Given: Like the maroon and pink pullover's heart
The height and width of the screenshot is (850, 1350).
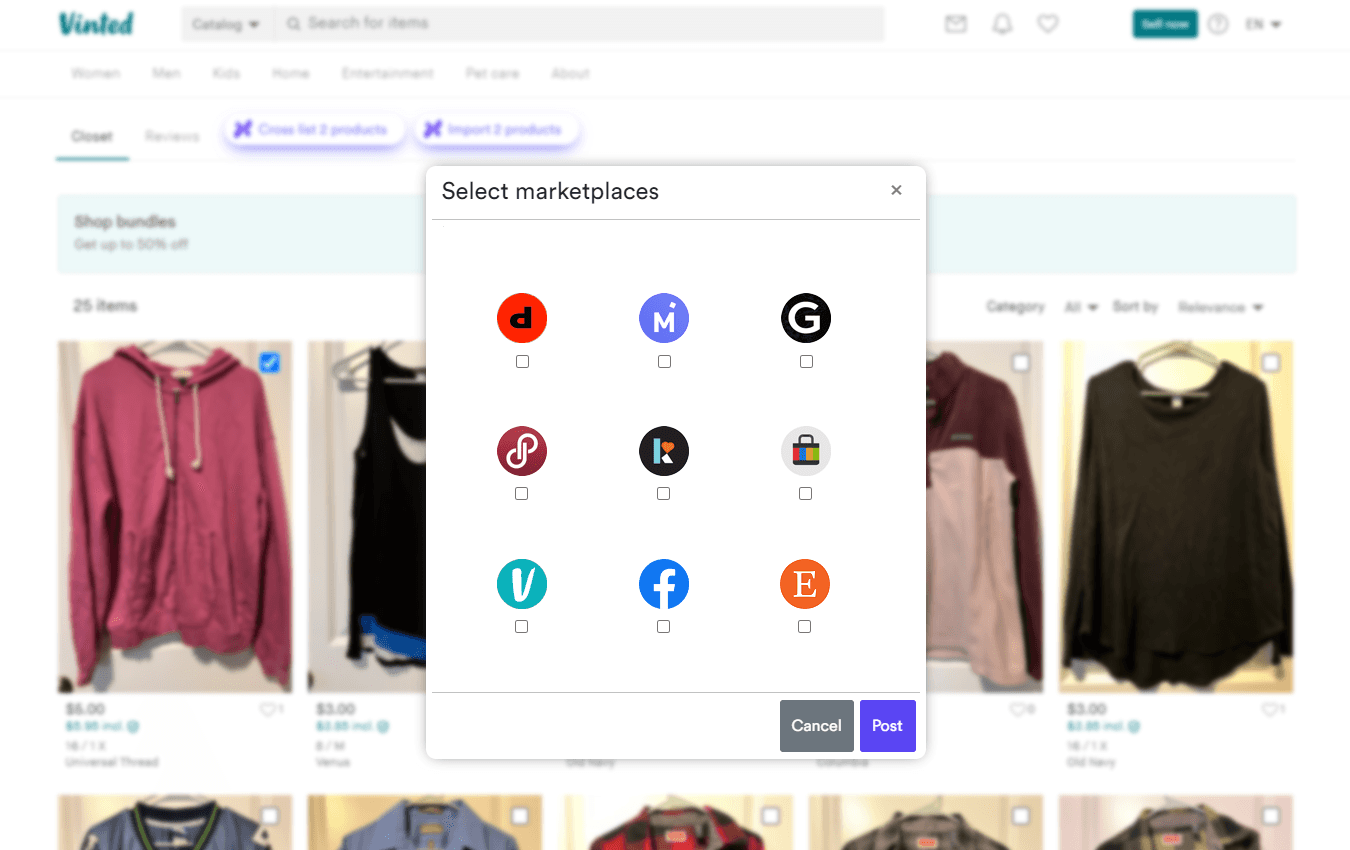Looking at the screenshot, I should click(x=1018, y=709).
